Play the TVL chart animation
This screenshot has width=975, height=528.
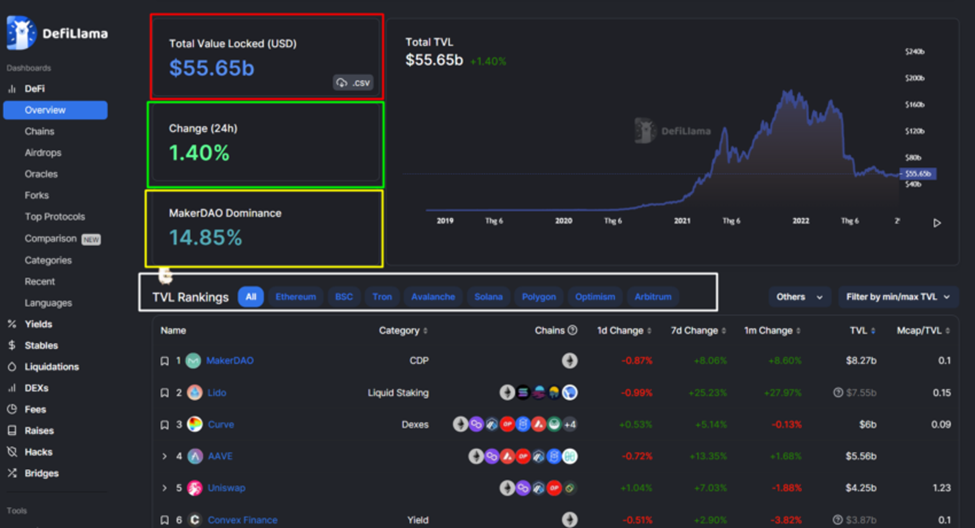(x=937, y=223)
